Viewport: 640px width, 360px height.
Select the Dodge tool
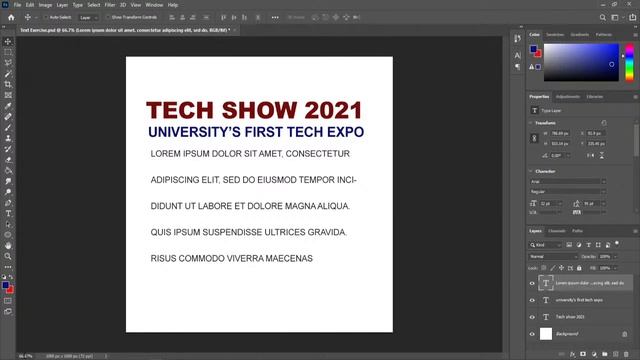(x=8, y=192)
